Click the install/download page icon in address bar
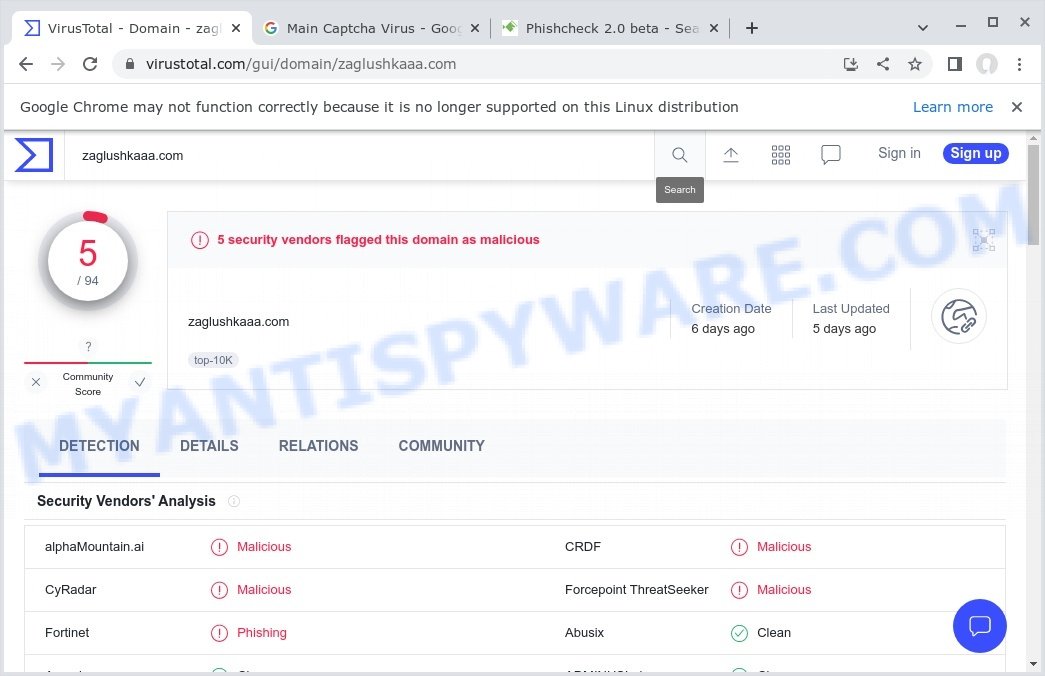This screenshot has height=676, width=1045. click(850, 64)
